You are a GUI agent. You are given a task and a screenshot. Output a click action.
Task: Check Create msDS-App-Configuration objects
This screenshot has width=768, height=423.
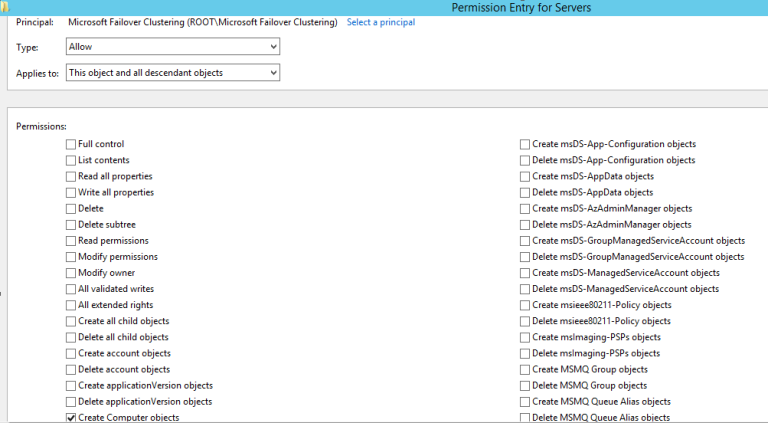pos(525,144)
